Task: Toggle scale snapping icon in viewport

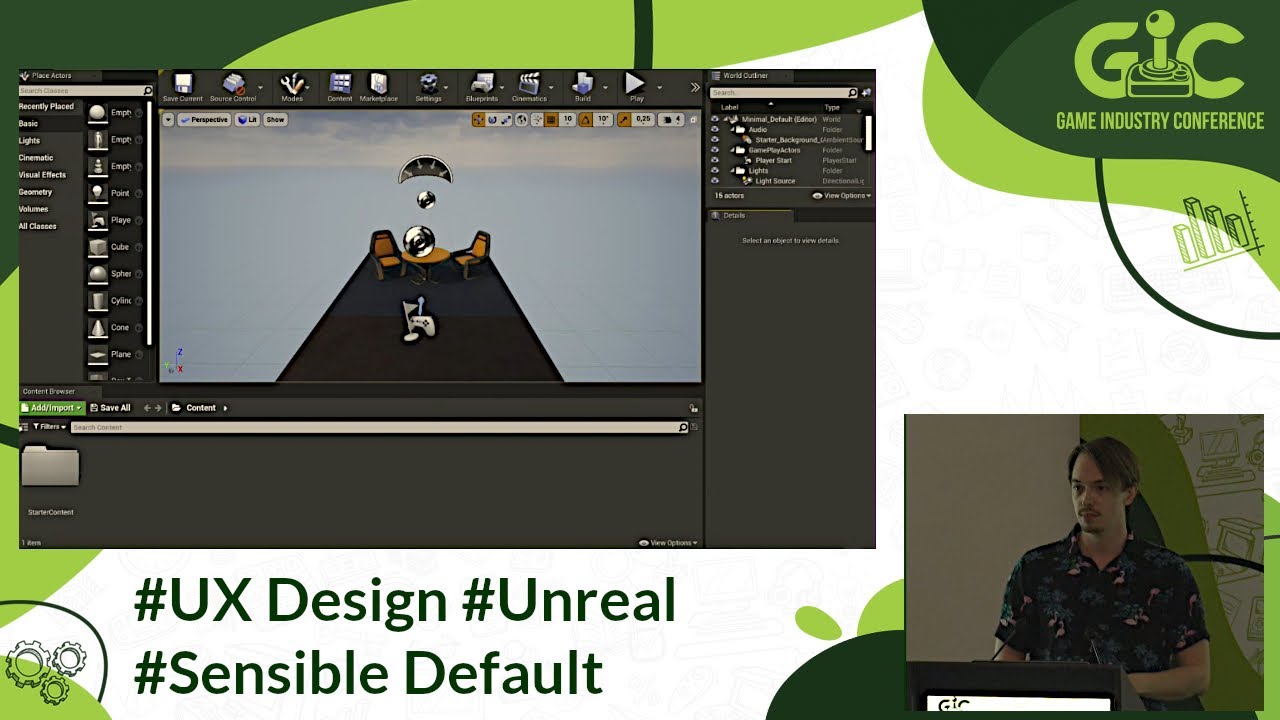Action: click(x=624, y=120)
